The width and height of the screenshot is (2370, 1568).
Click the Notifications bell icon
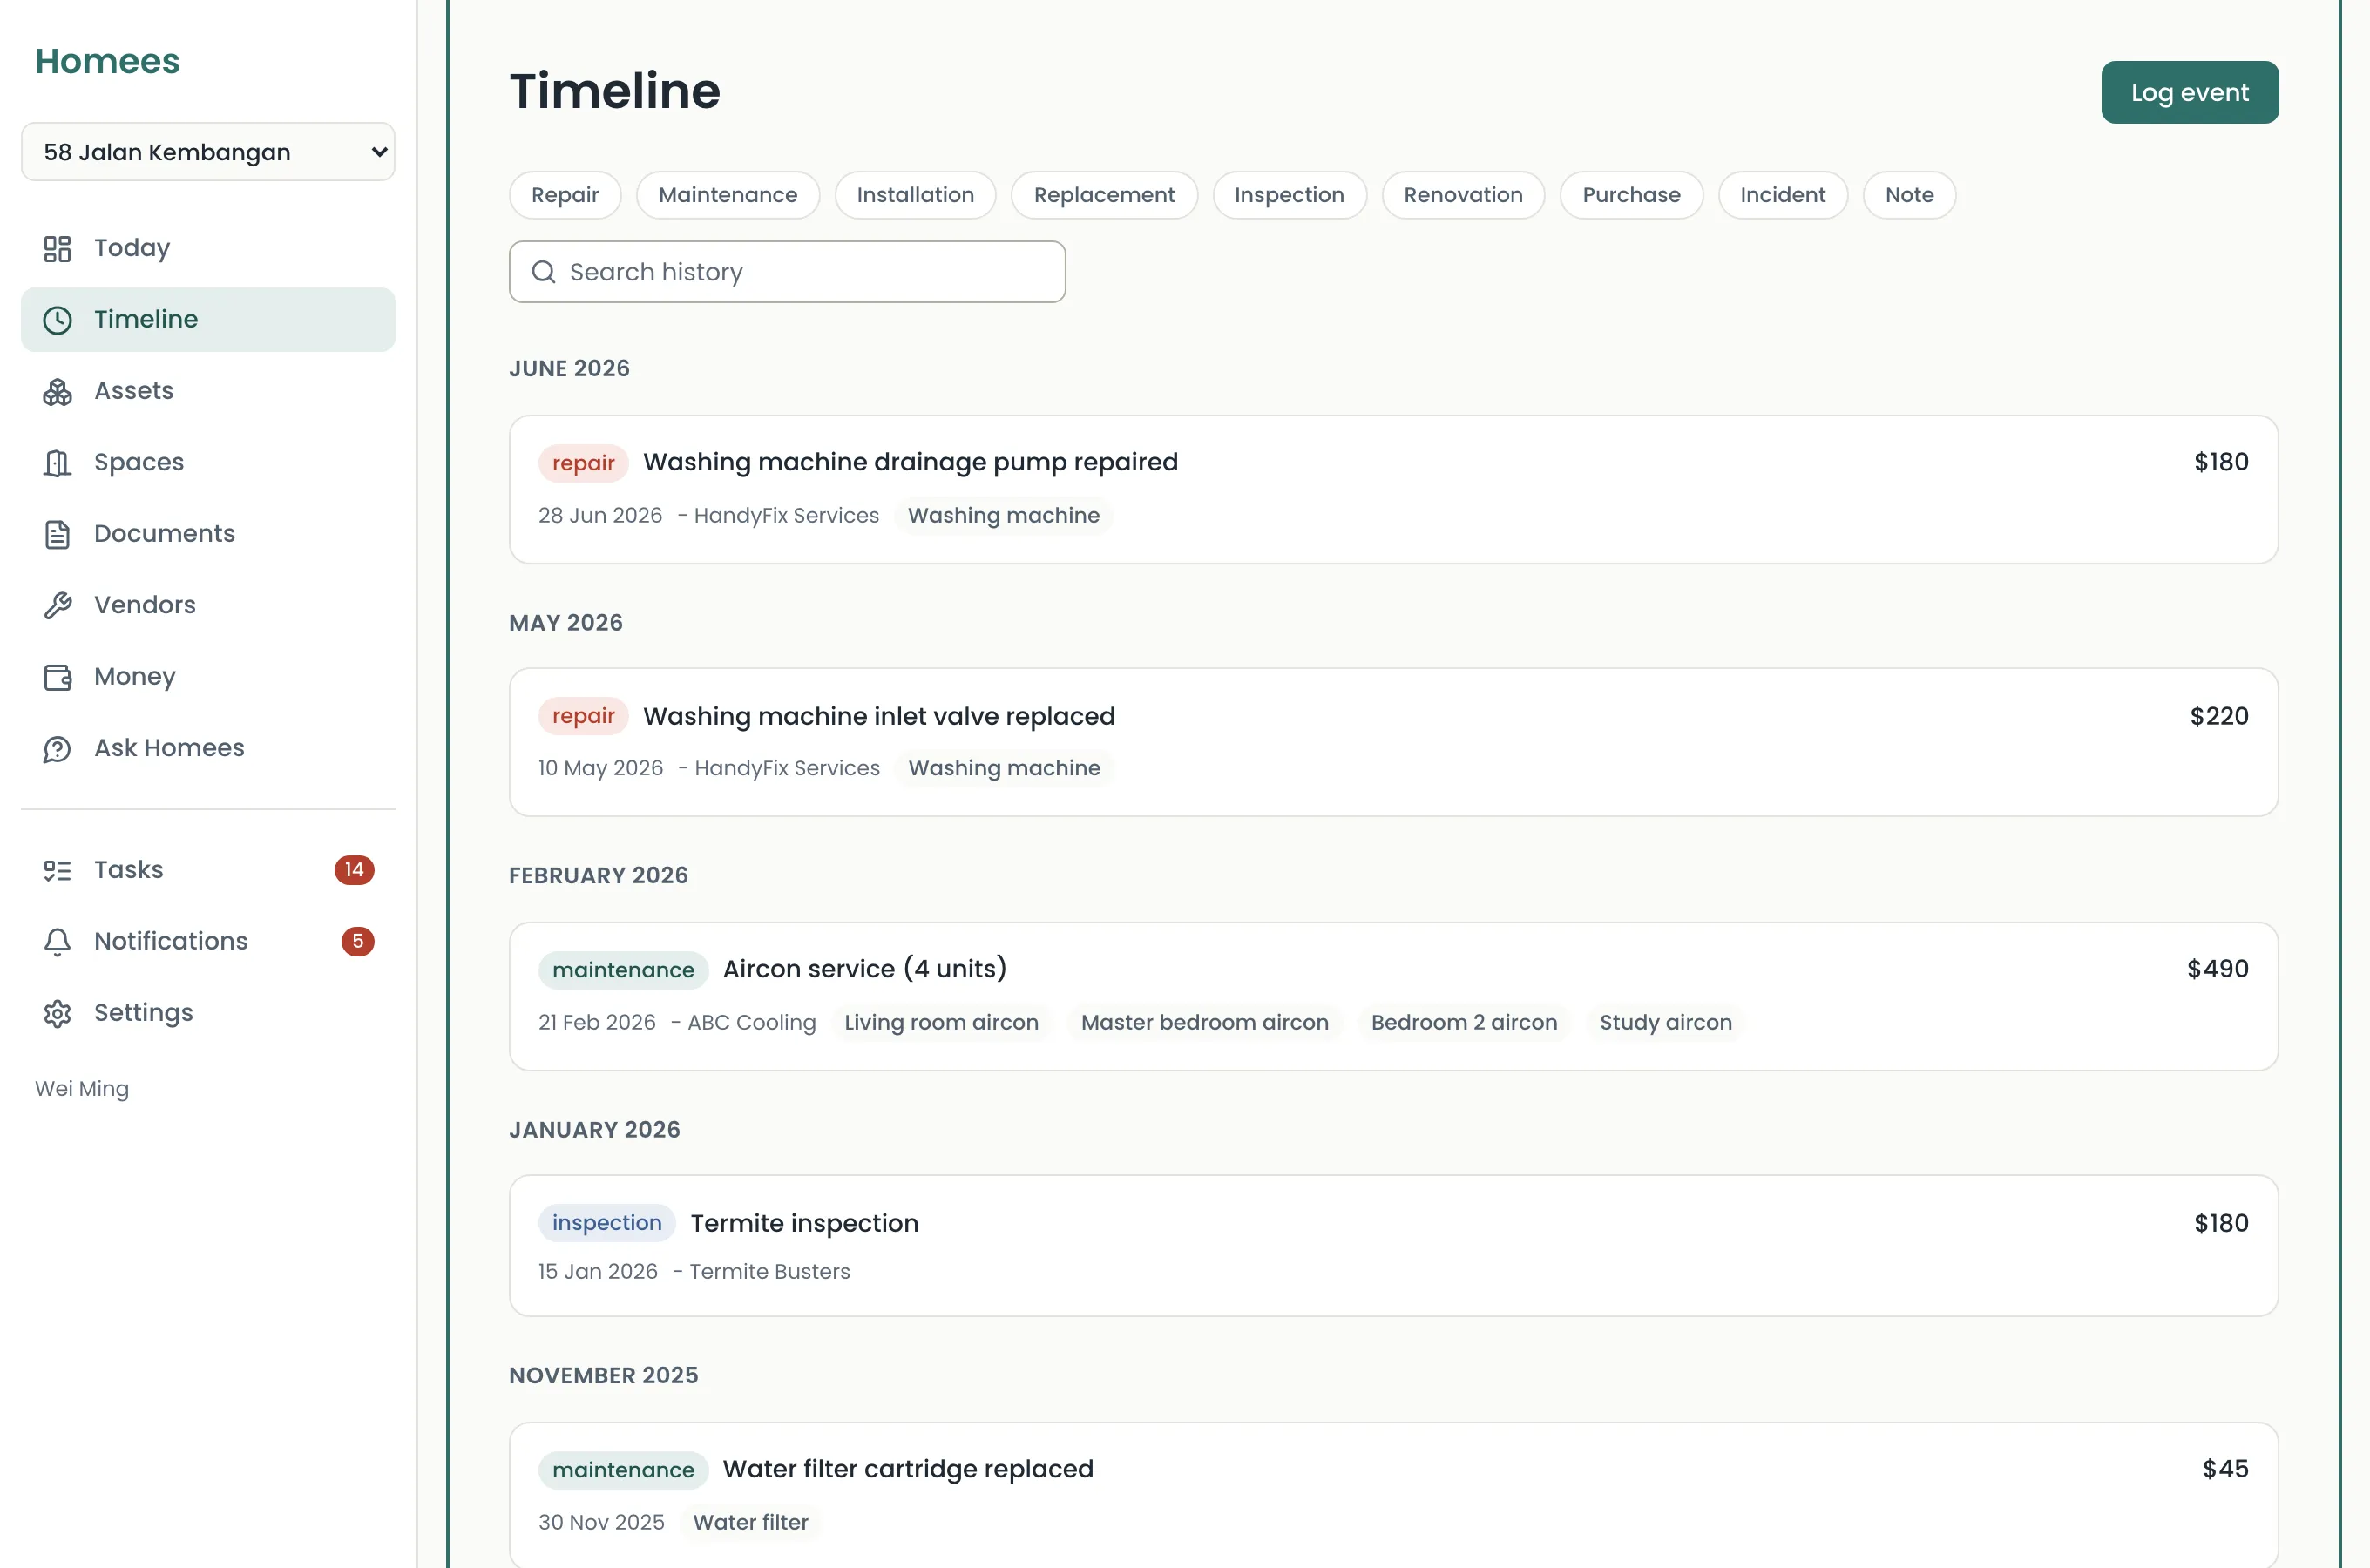[57, 942]
